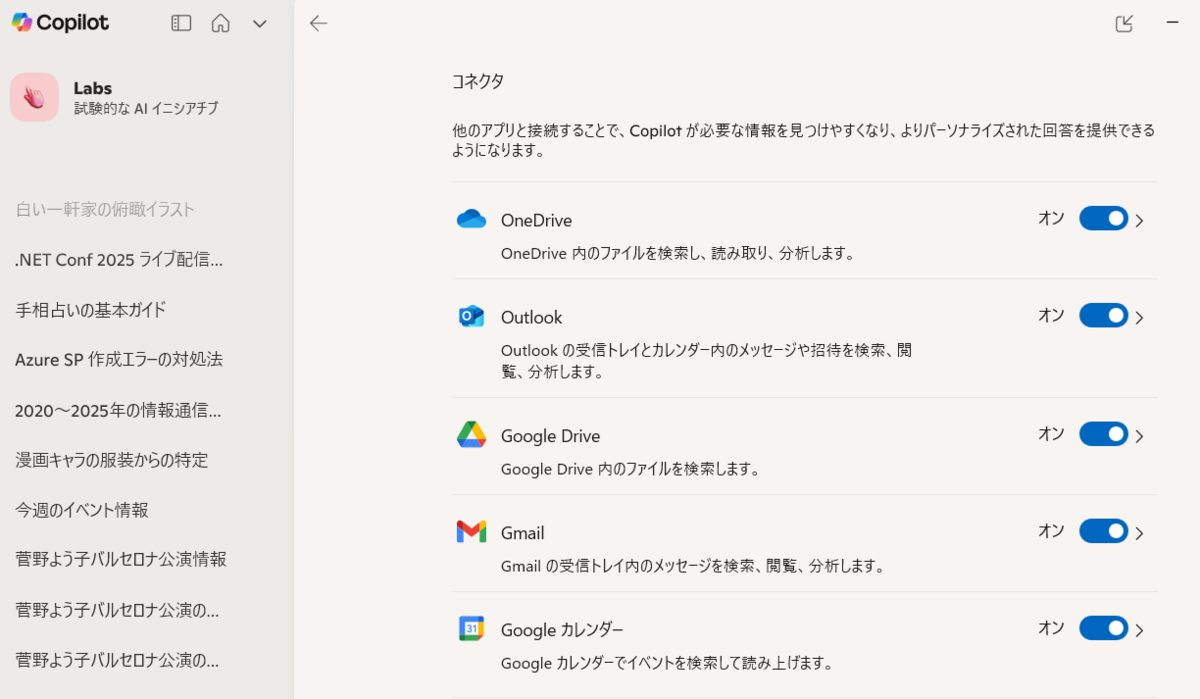
Task: Click the Gmail envelope icon
Action: [x=471, y=532]
